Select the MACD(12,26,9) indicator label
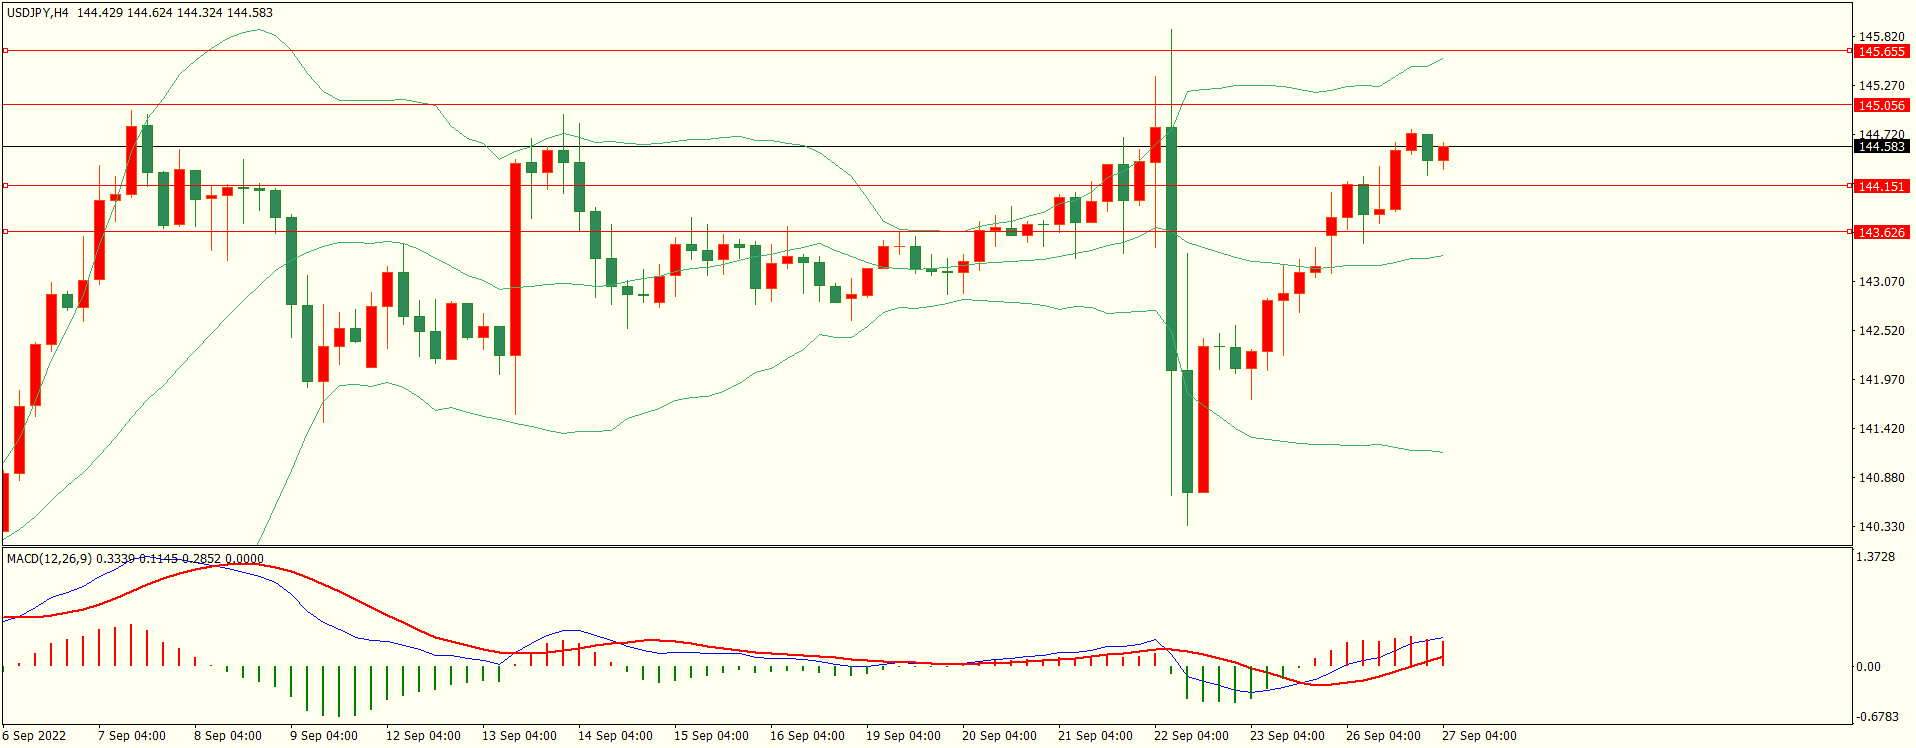 [x=49, y=559]
